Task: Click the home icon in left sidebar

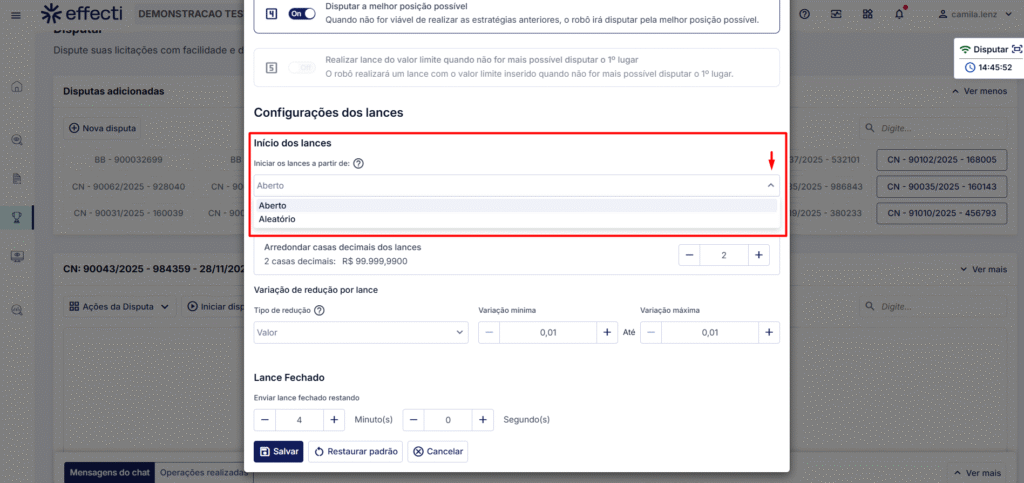Action: (17, 87)
